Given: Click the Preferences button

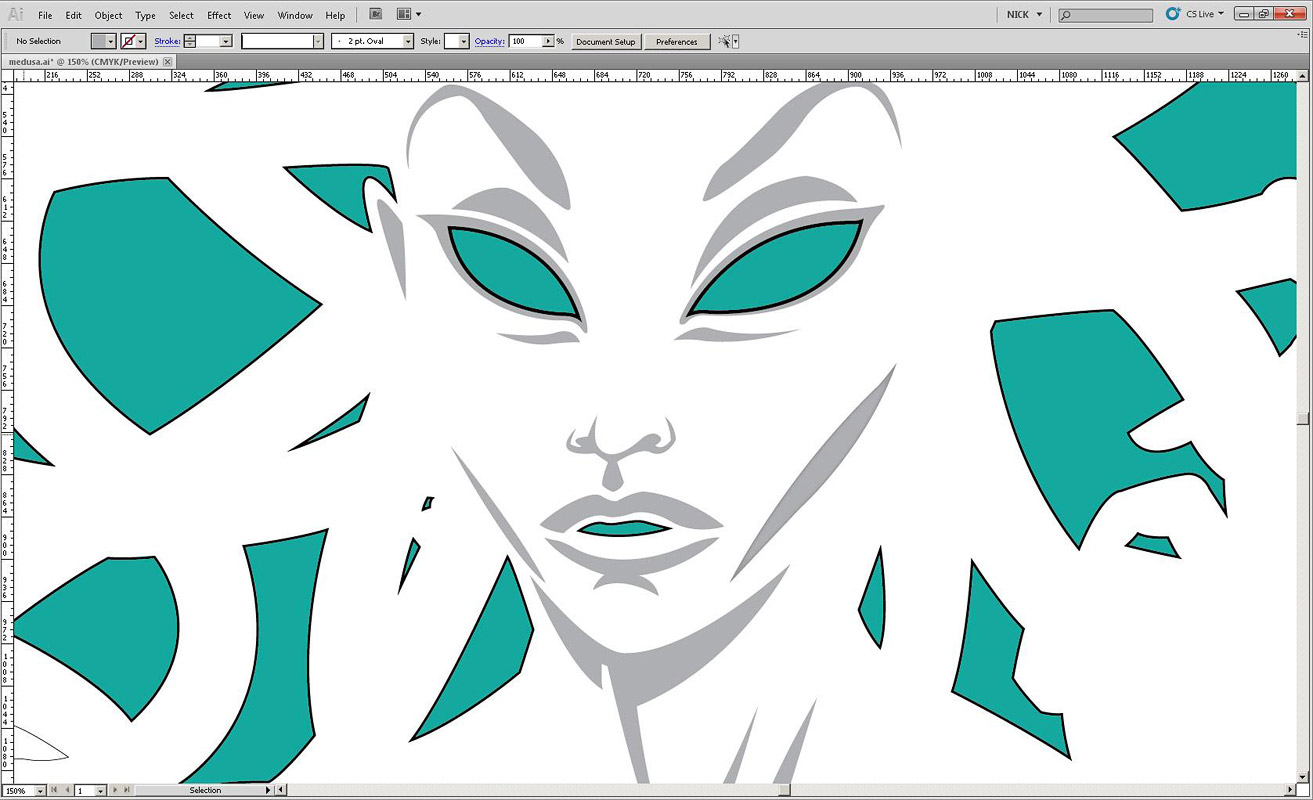Looking at the screenshot, I should 677,42.
